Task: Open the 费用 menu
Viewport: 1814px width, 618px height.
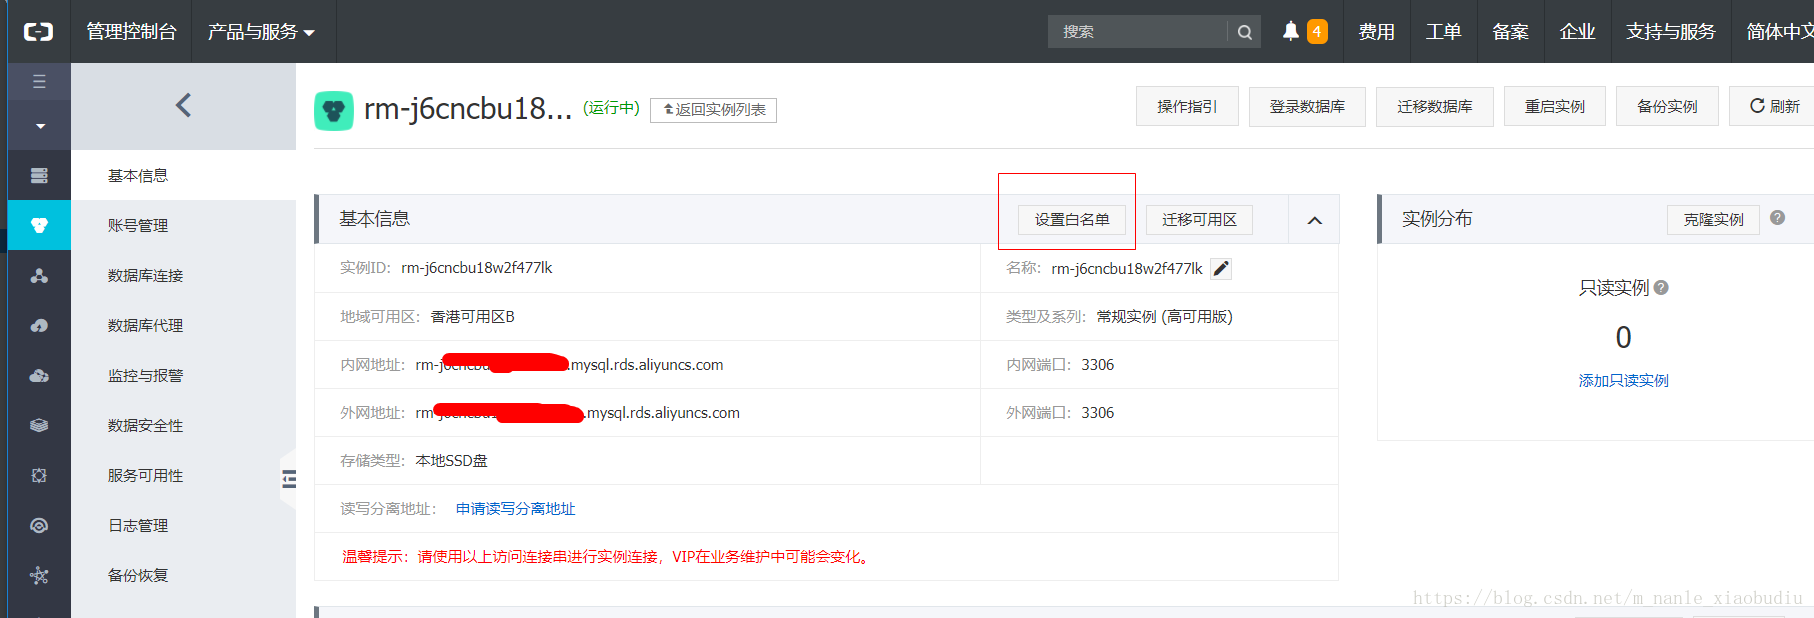Action: point(1376,32)
